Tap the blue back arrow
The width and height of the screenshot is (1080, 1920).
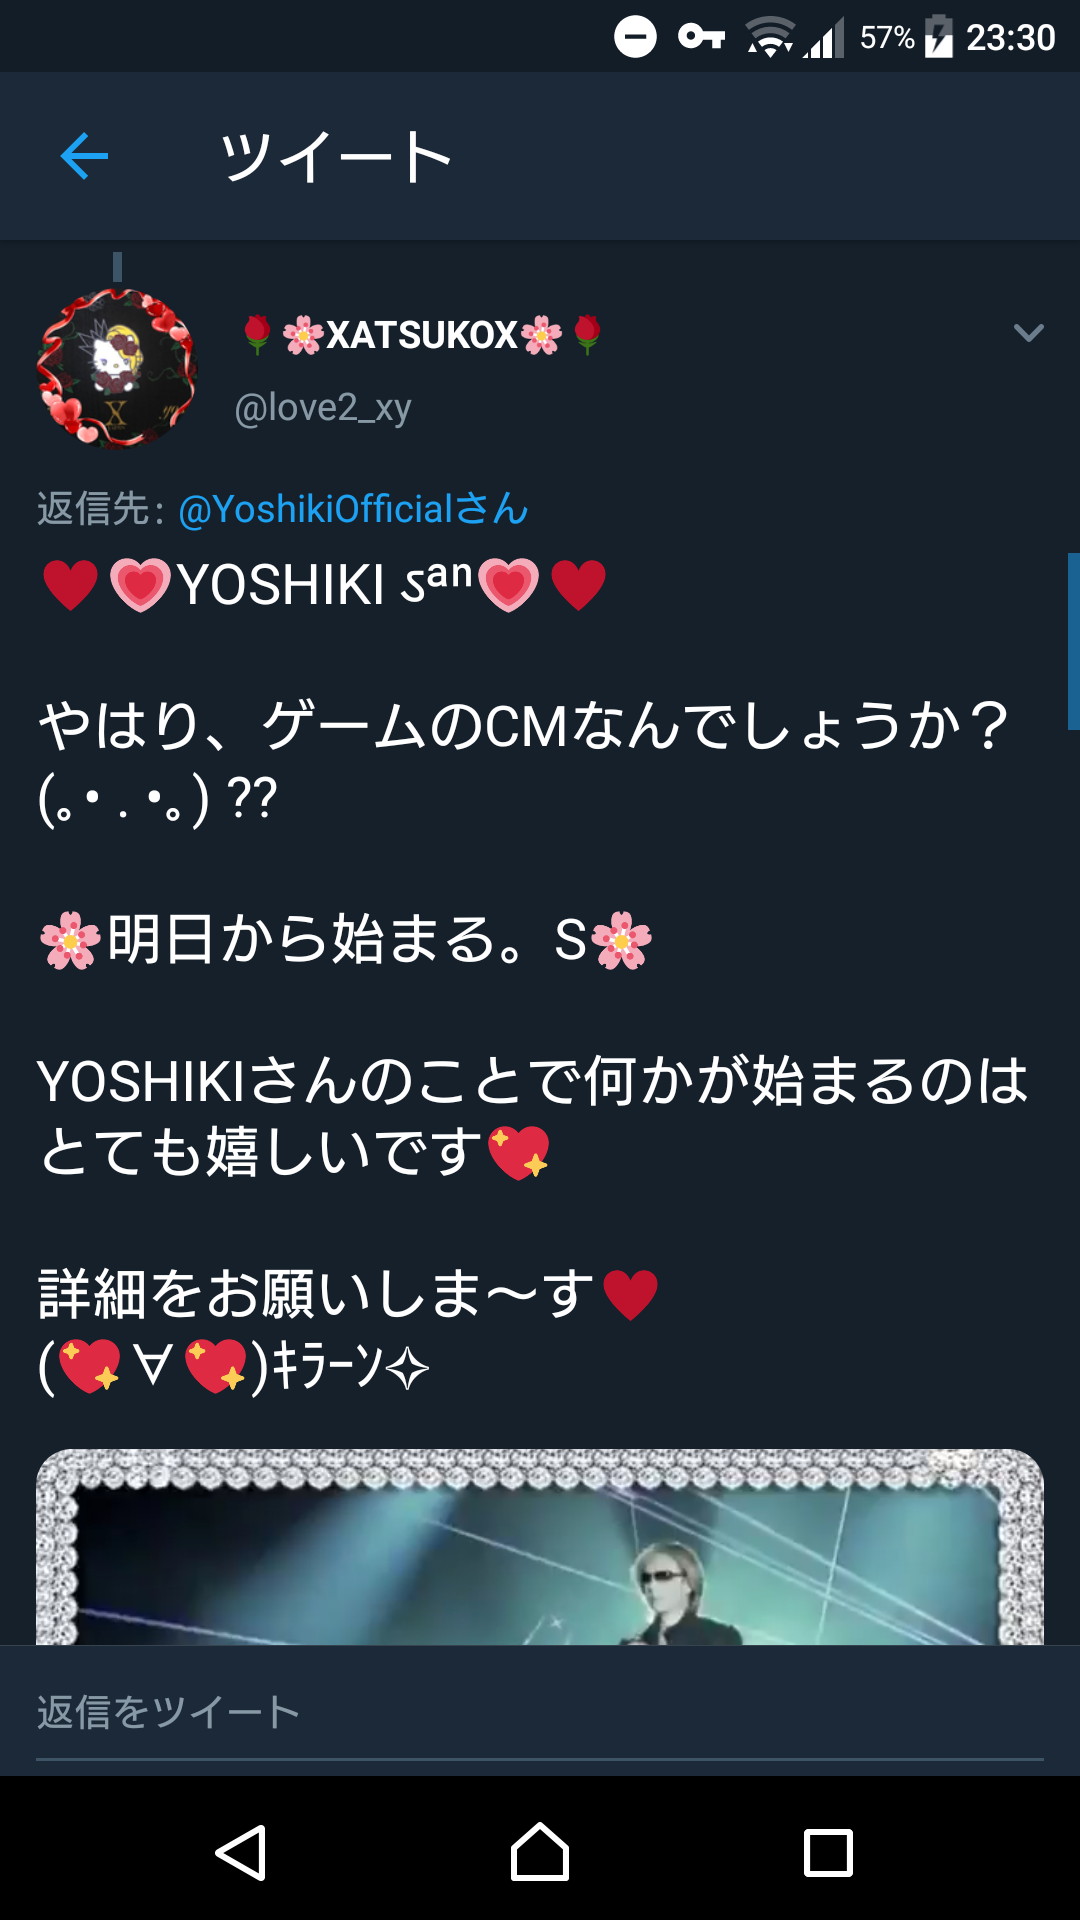click(84, 157)
